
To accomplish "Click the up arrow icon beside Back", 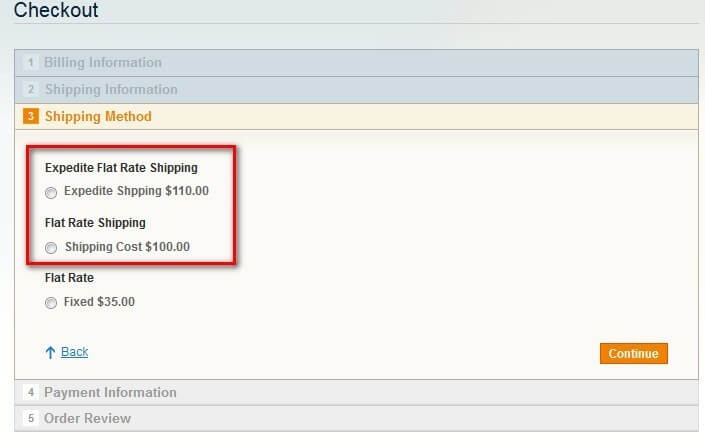I will point(50,352).
